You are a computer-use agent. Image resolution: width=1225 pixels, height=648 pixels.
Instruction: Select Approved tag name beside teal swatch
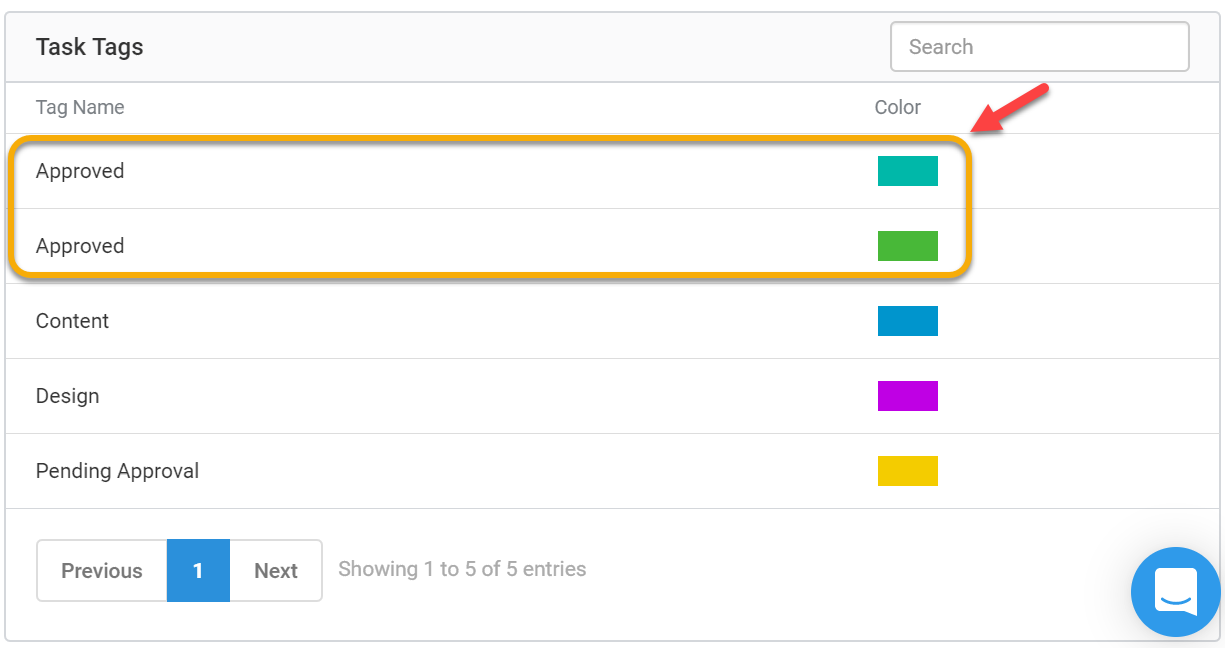tap(80, 171)
